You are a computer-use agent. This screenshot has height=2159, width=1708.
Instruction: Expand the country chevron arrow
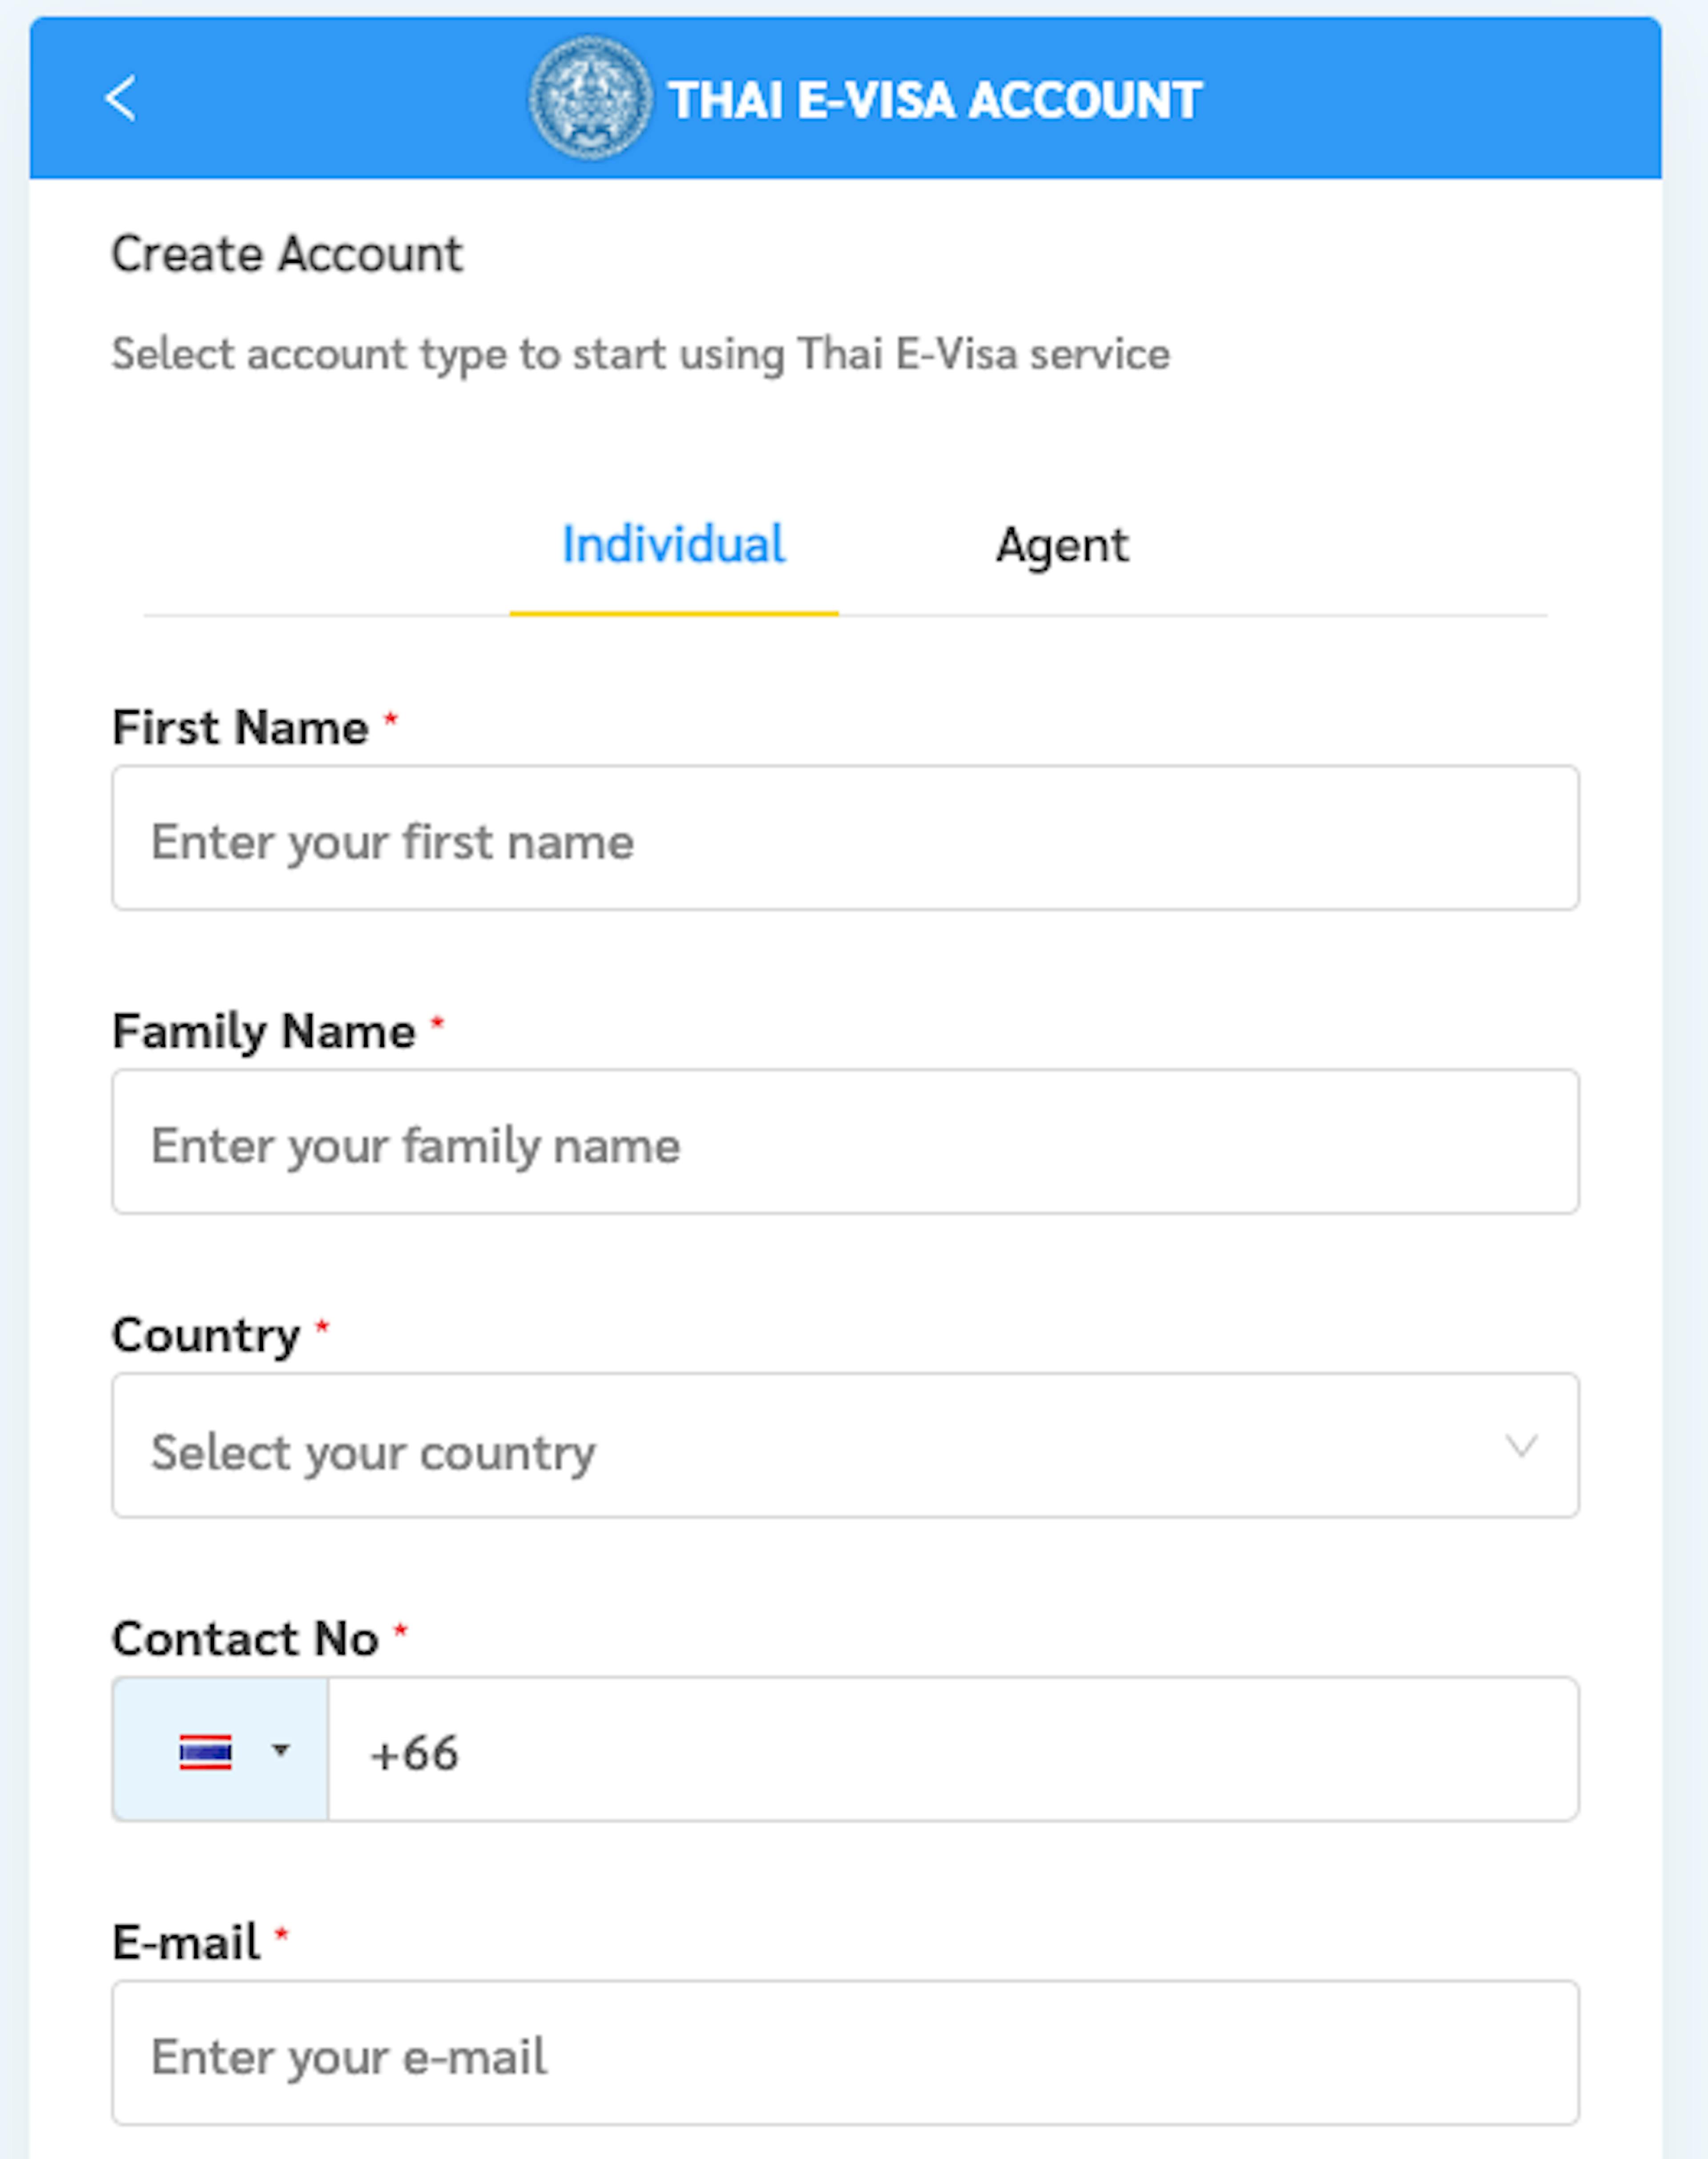1521,1446
